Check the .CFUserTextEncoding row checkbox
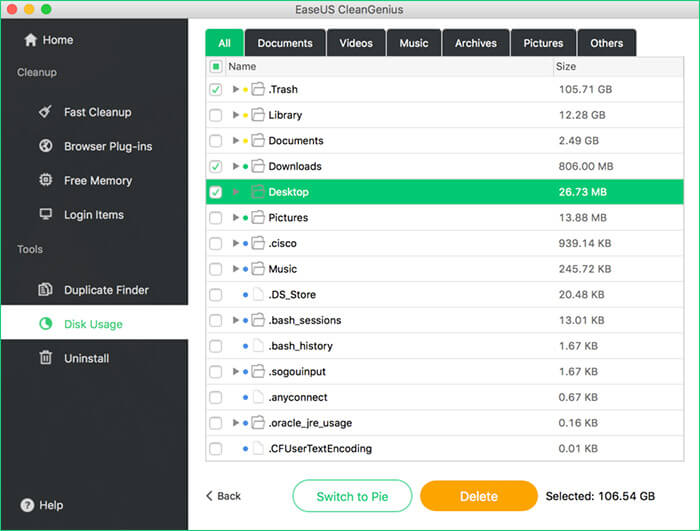 pyautogui.click(x=216, y=449)
